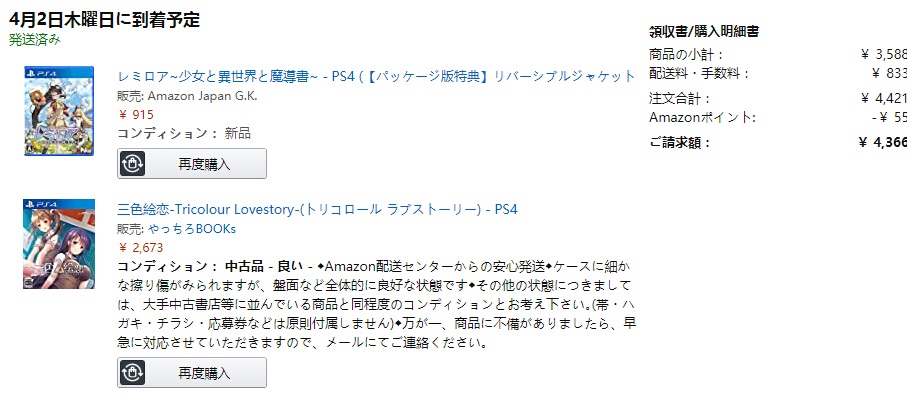Click the ご請求額 label in the summary
The width and height of the screenshot is (907, 400).
point(680,142)
